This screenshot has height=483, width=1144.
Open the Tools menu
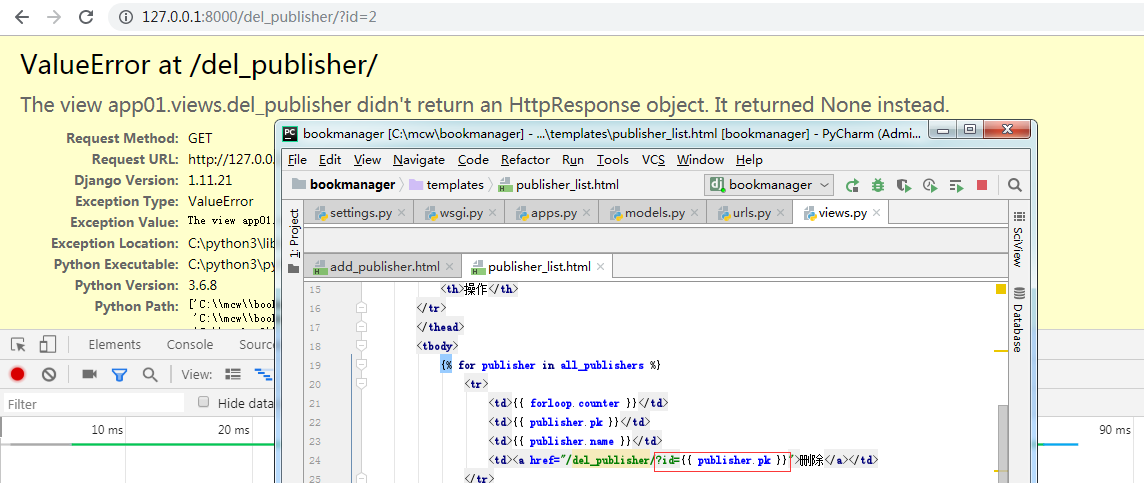click(x=612, y=160)
